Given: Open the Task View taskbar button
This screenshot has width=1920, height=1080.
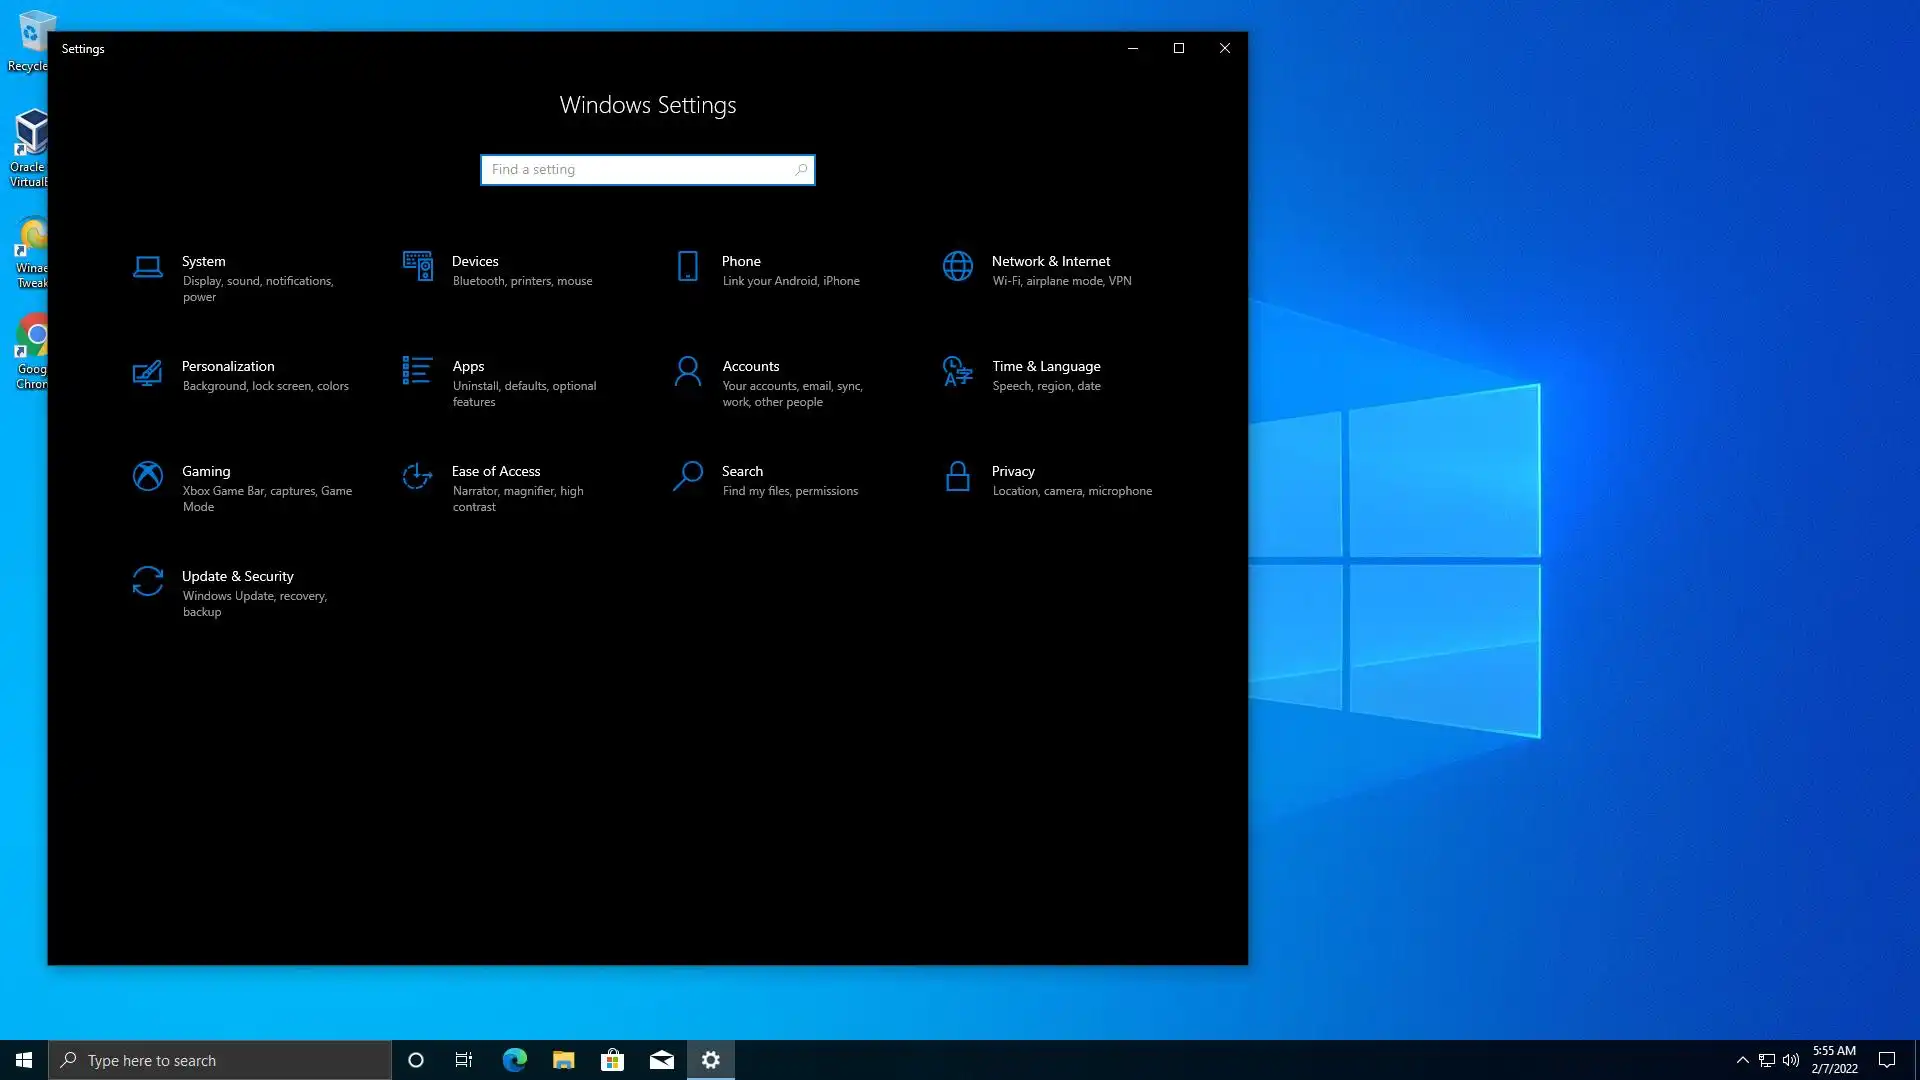Looking at the screenshot, I should pos(464,1060).
